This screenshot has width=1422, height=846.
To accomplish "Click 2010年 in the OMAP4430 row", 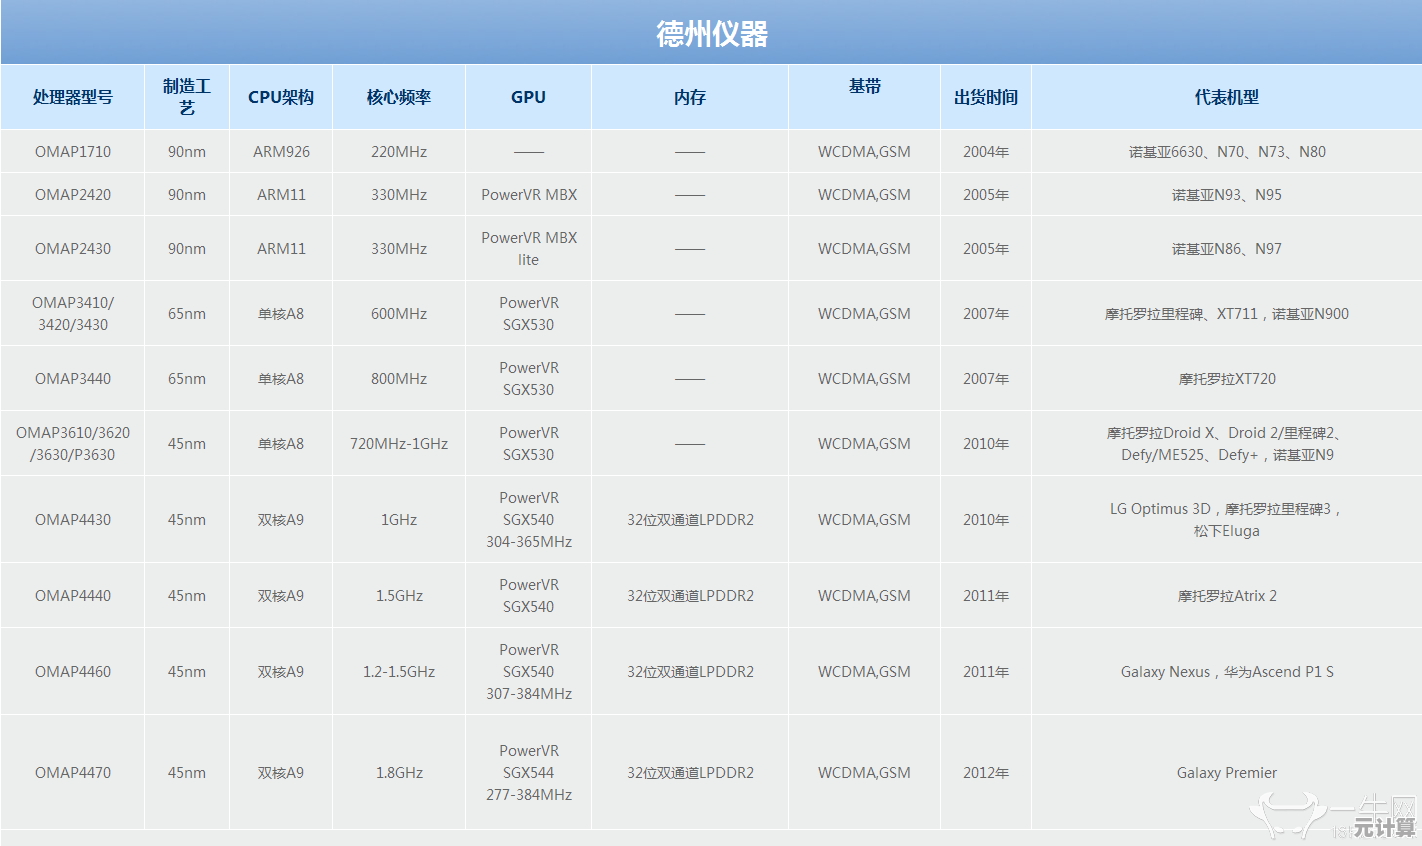I will coord(986,520).
